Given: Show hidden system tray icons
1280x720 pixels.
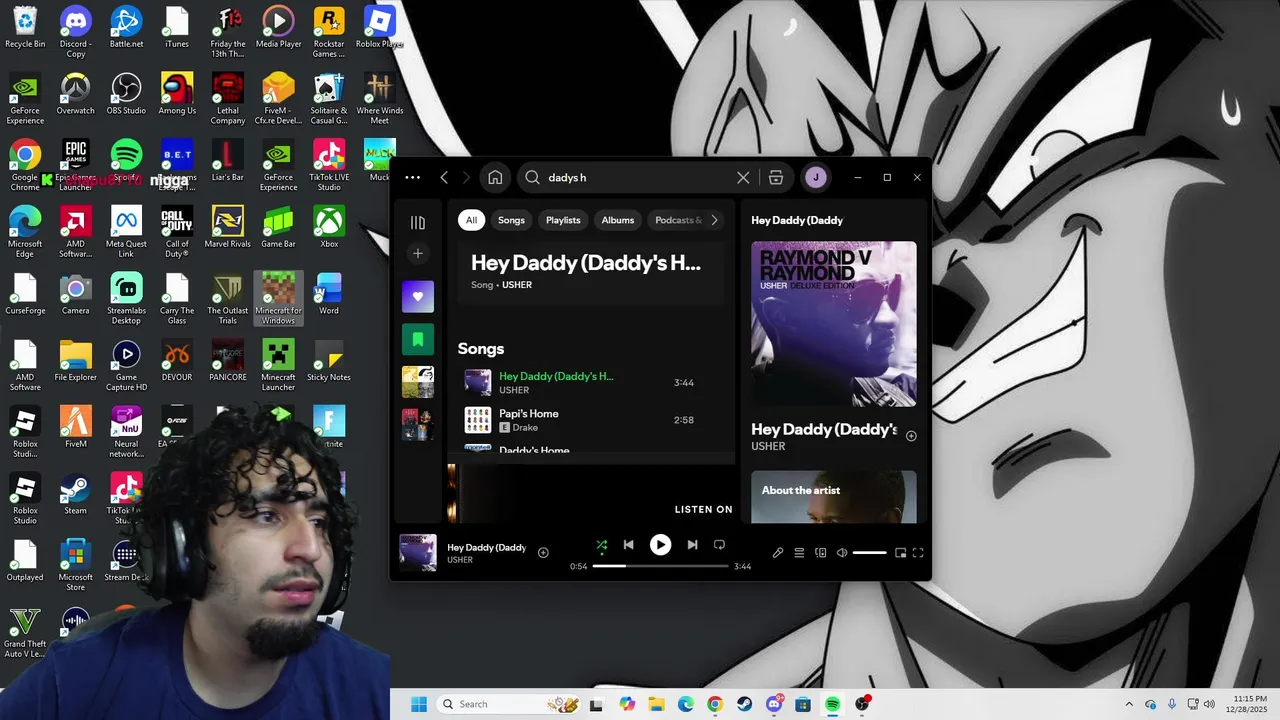Looking at the screenshot, I should (x=1129, y=704).
